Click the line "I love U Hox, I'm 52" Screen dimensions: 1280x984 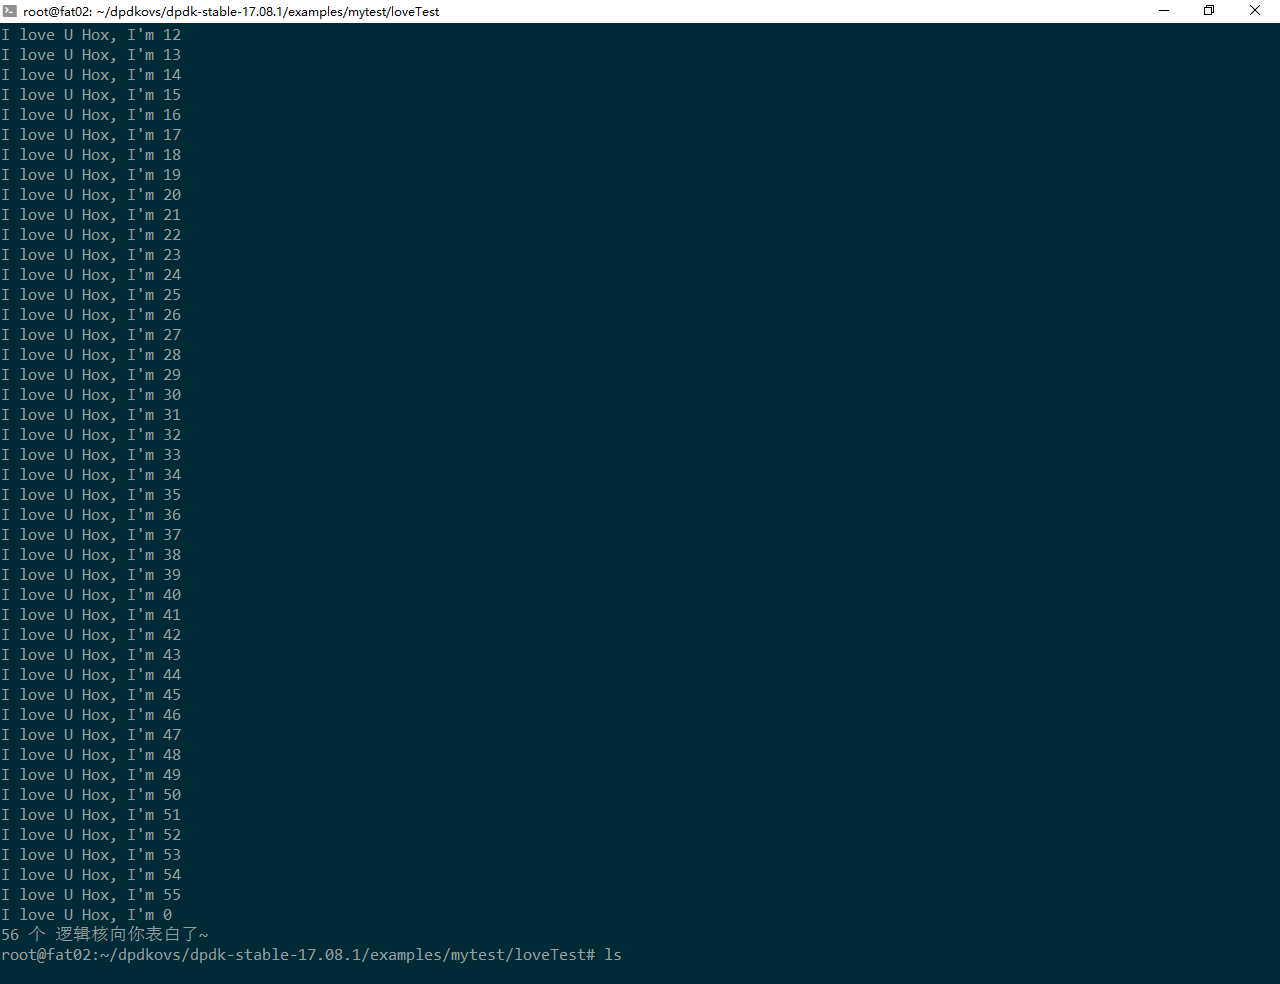pyautogui.click(x=91, y=835)
